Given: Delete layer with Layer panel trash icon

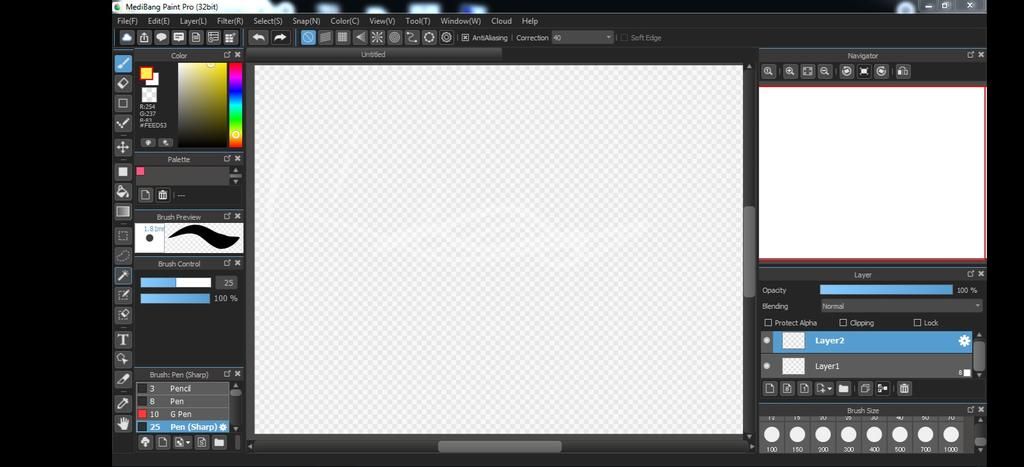Looking at the screenshot, I should tap(904, 389).
